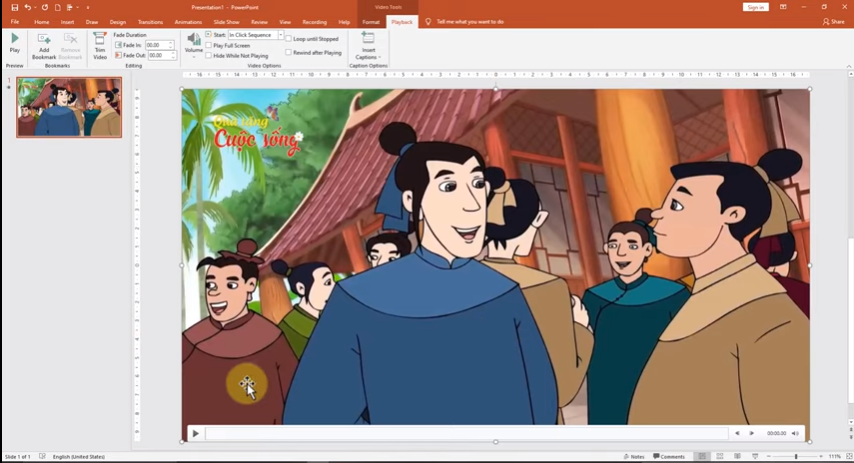Click English (United States) language indicator
This screenshot has height=463, width=854.
(78, 456)
